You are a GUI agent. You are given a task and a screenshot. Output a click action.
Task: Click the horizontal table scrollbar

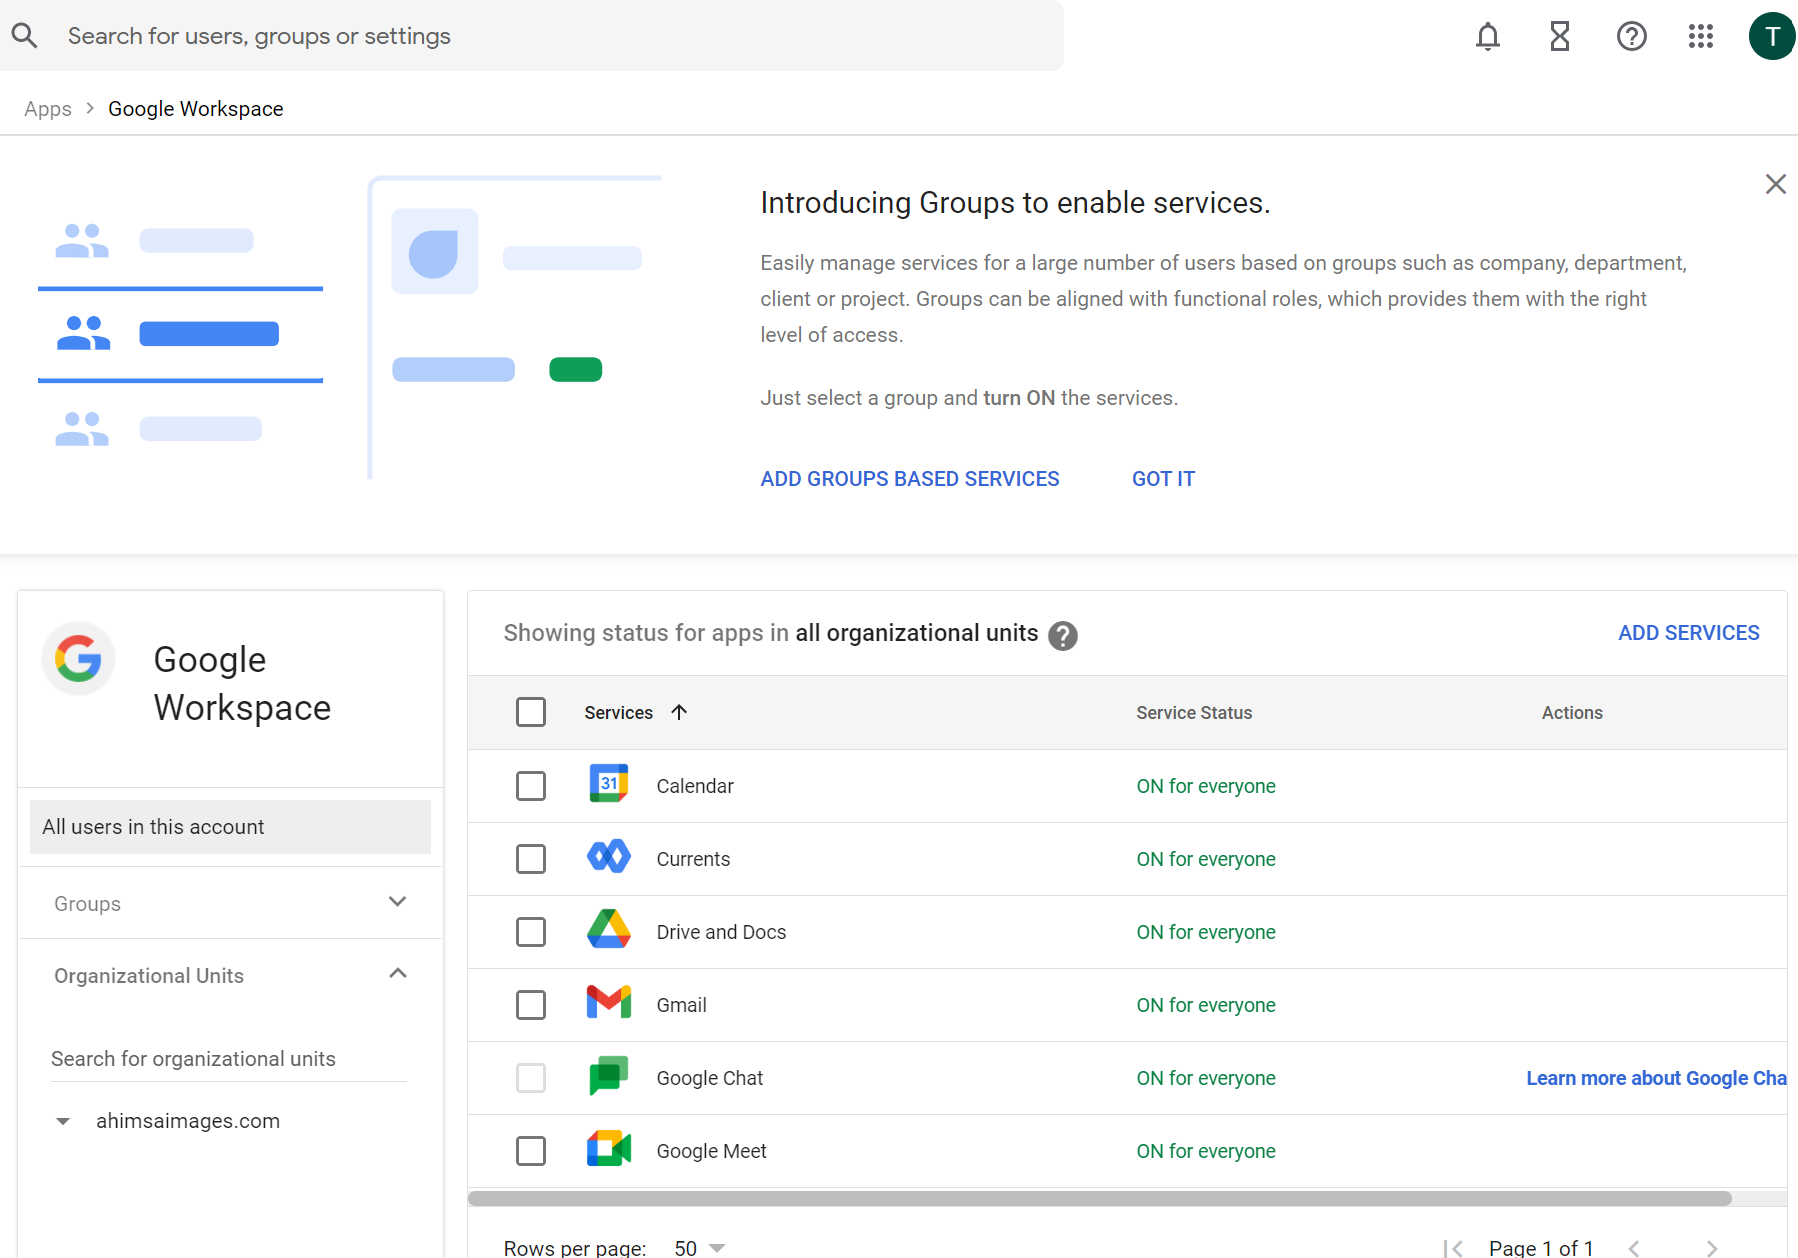(x=1100, y=1198)
